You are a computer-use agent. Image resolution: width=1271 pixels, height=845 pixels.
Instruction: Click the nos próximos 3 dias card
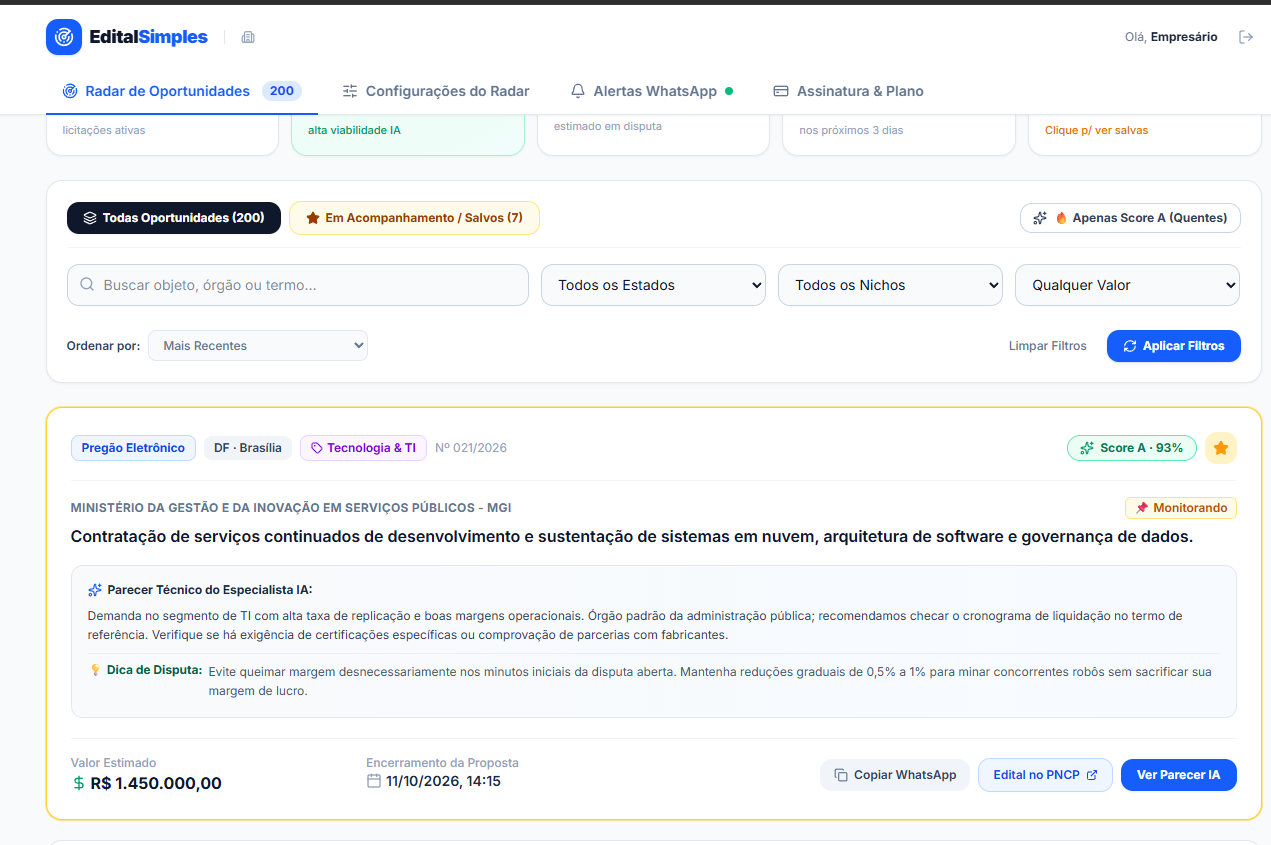point(899,135)
